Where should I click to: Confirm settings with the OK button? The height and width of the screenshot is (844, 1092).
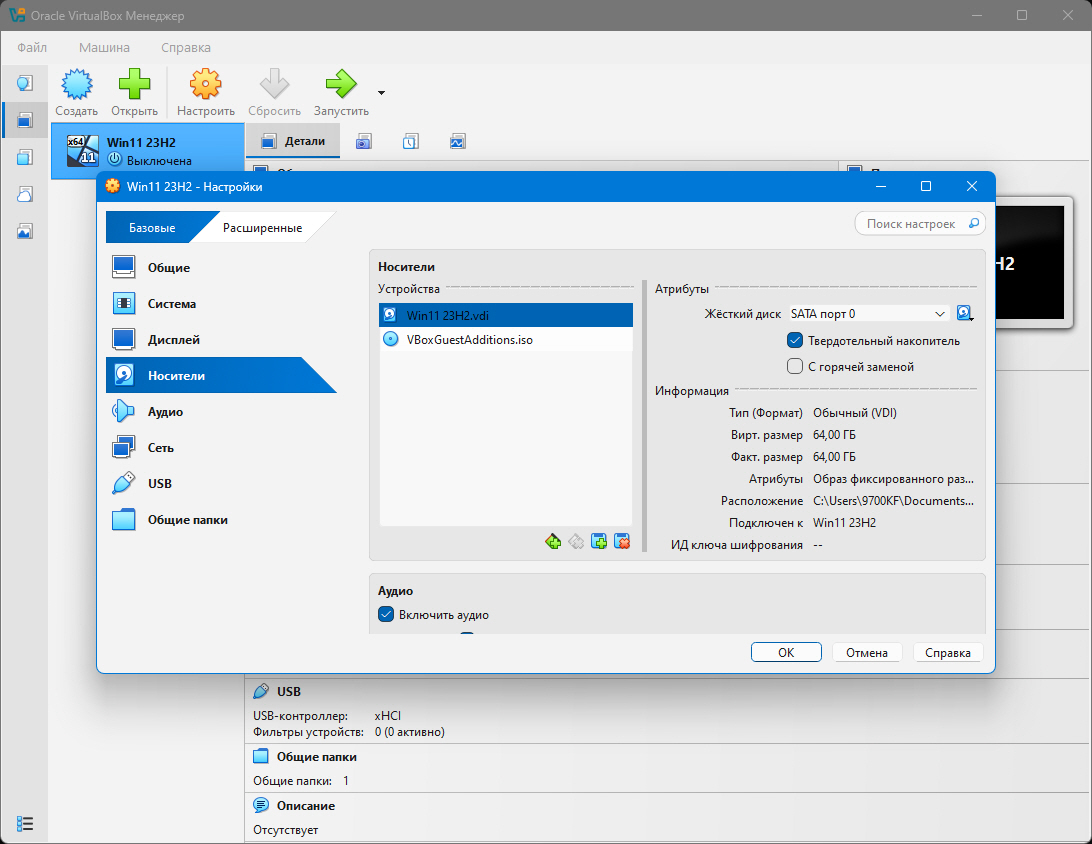coord(786,652)
